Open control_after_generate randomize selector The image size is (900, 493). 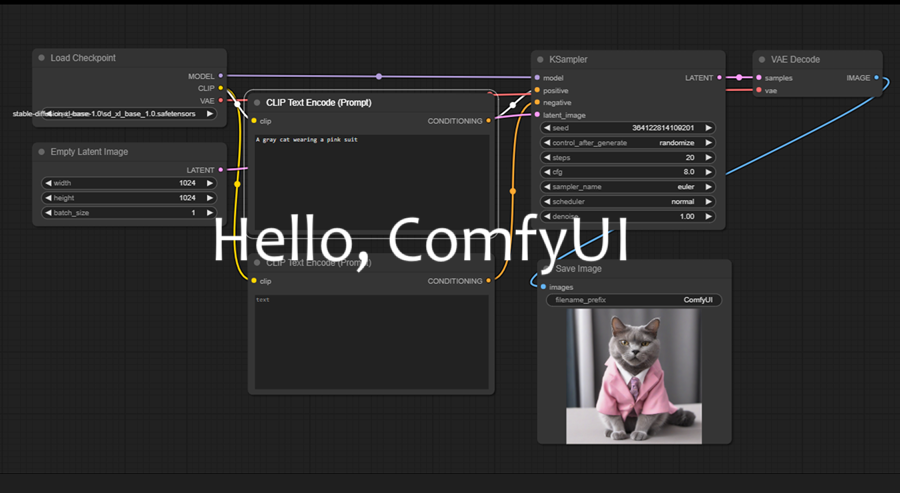point(628,143)
